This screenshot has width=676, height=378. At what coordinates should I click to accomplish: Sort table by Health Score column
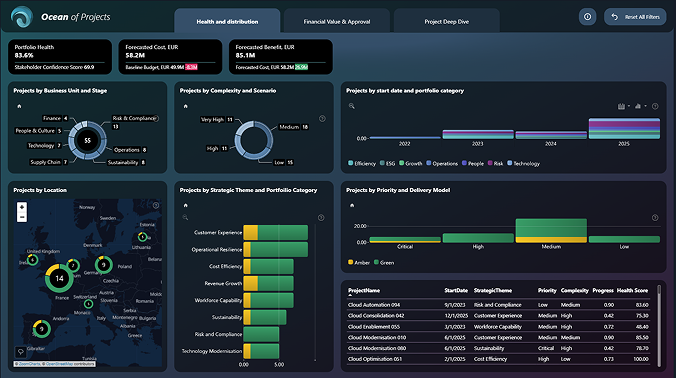click(632, 291)
